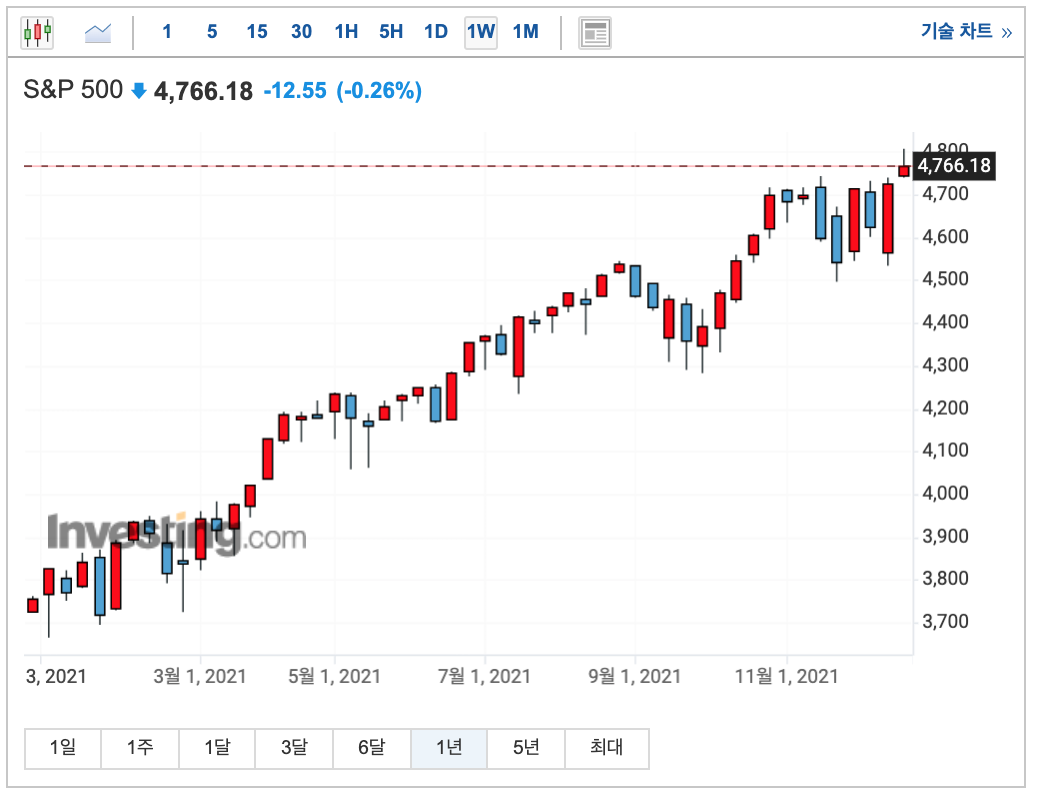Click the 4,766.18 price value in header
This screenshot has height=806, width=1042.
tap(203, 91)
